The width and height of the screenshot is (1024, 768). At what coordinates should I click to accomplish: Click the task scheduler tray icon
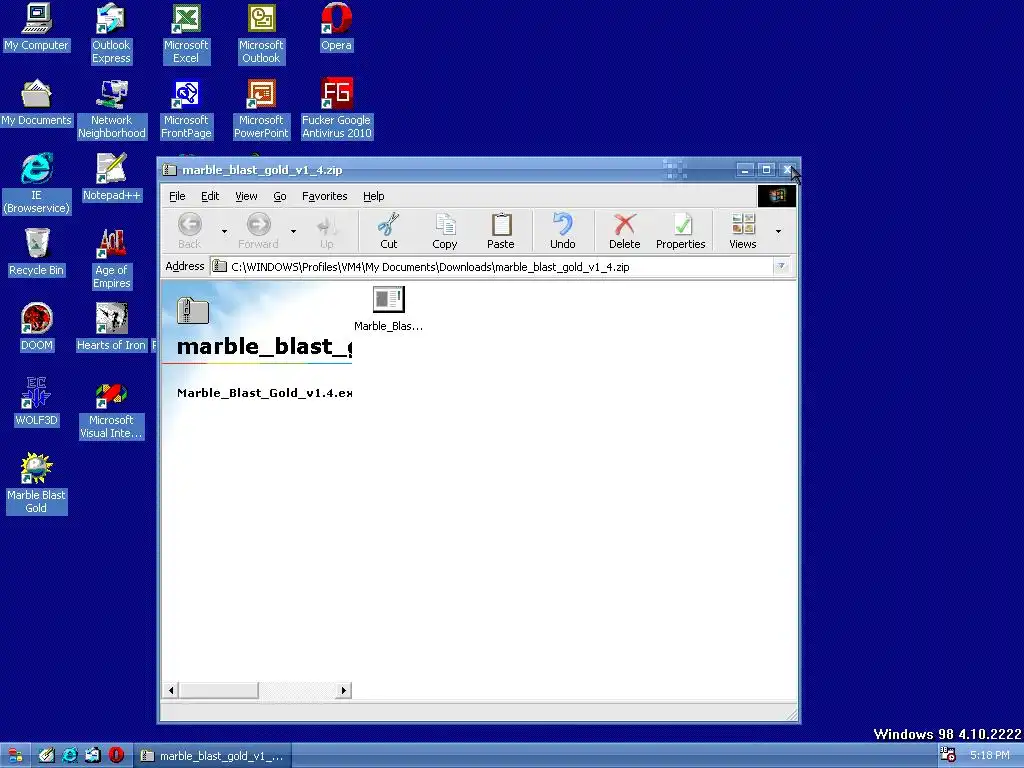(948, 755)
